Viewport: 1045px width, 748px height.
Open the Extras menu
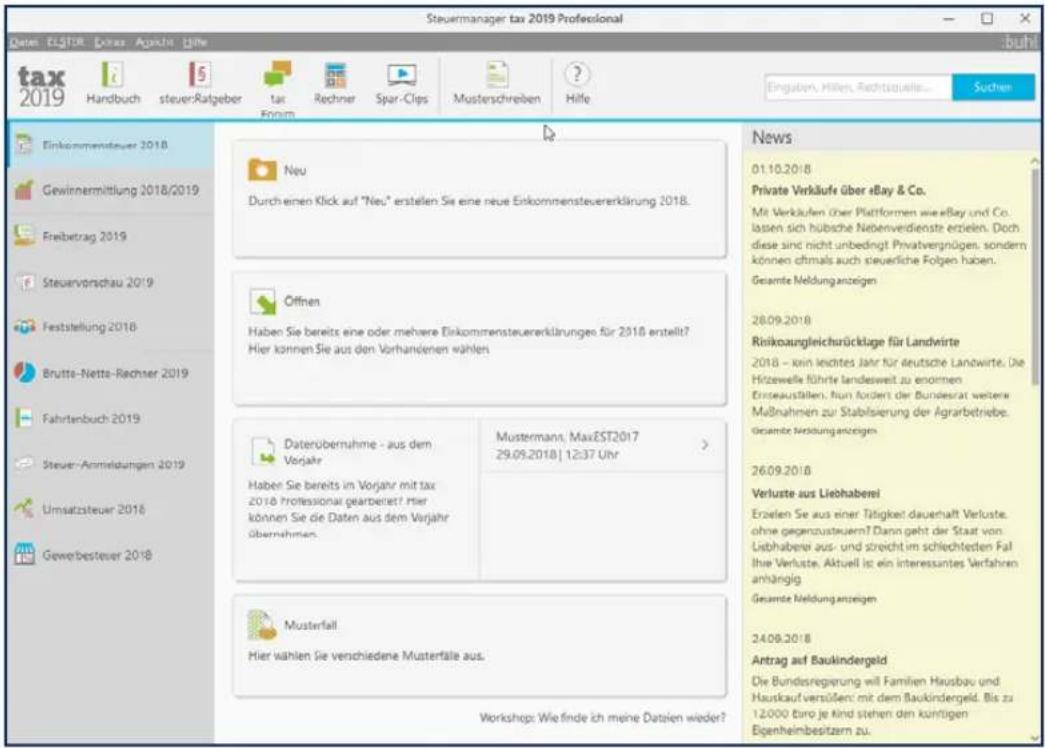coord(109,43)
